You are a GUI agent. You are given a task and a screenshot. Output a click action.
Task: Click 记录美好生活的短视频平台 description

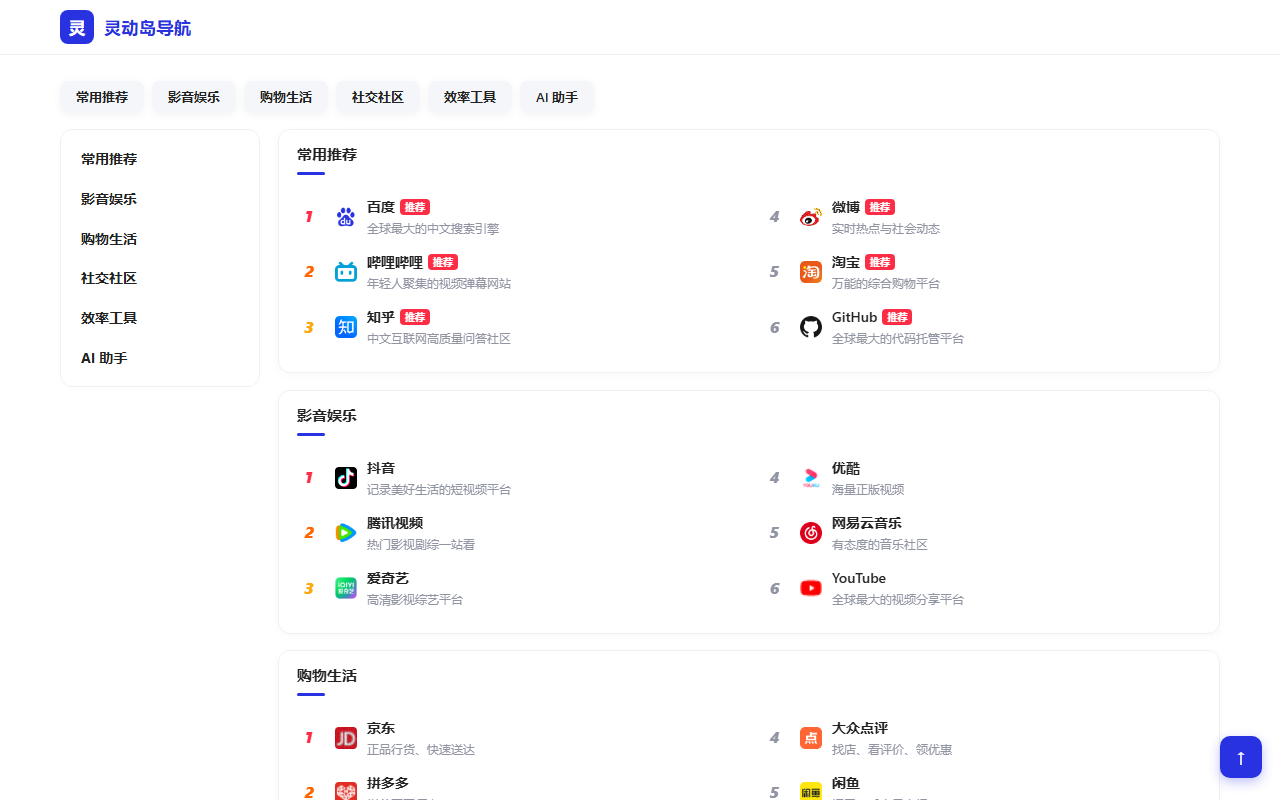[x=439, y=490]
